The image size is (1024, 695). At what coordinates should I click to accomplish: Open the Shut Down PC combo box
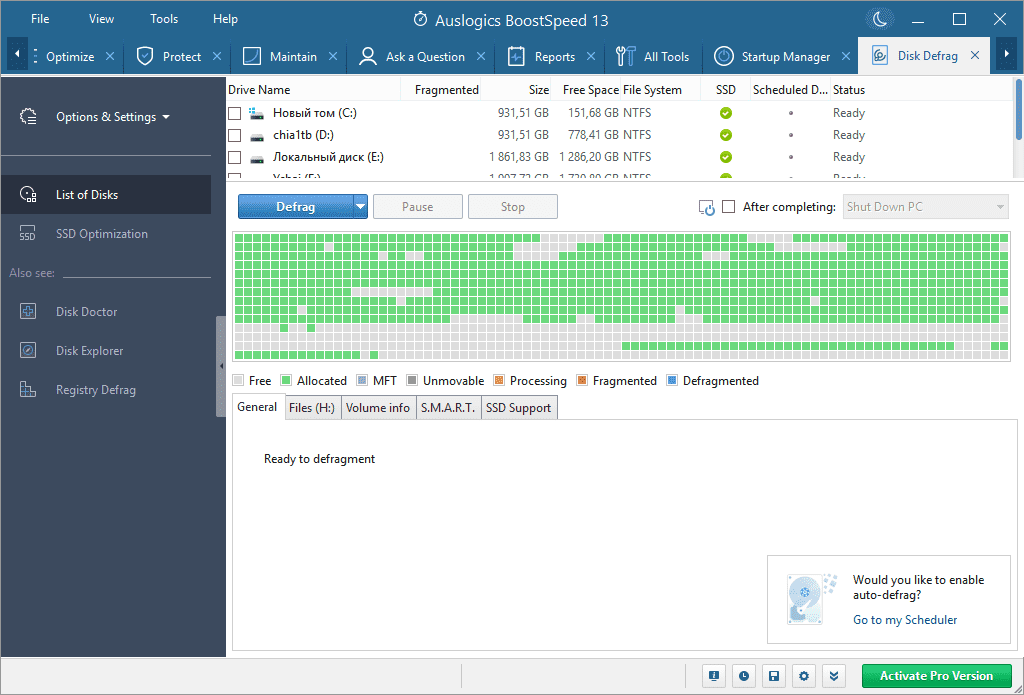tap(925, 207)
